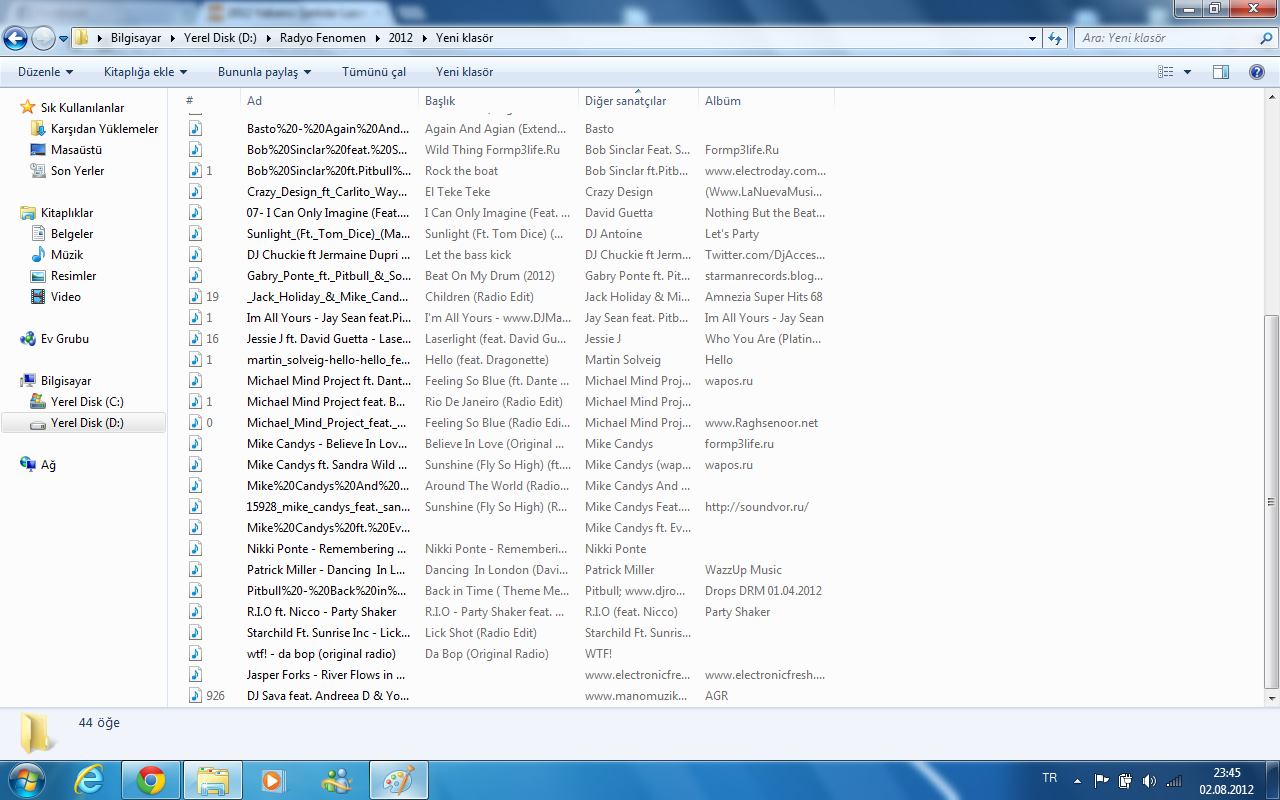Image resolution: width=1280 pixels, height=800 pixels.
Task: Click the TR language indicator
Action: click(x=1049, y=778)
